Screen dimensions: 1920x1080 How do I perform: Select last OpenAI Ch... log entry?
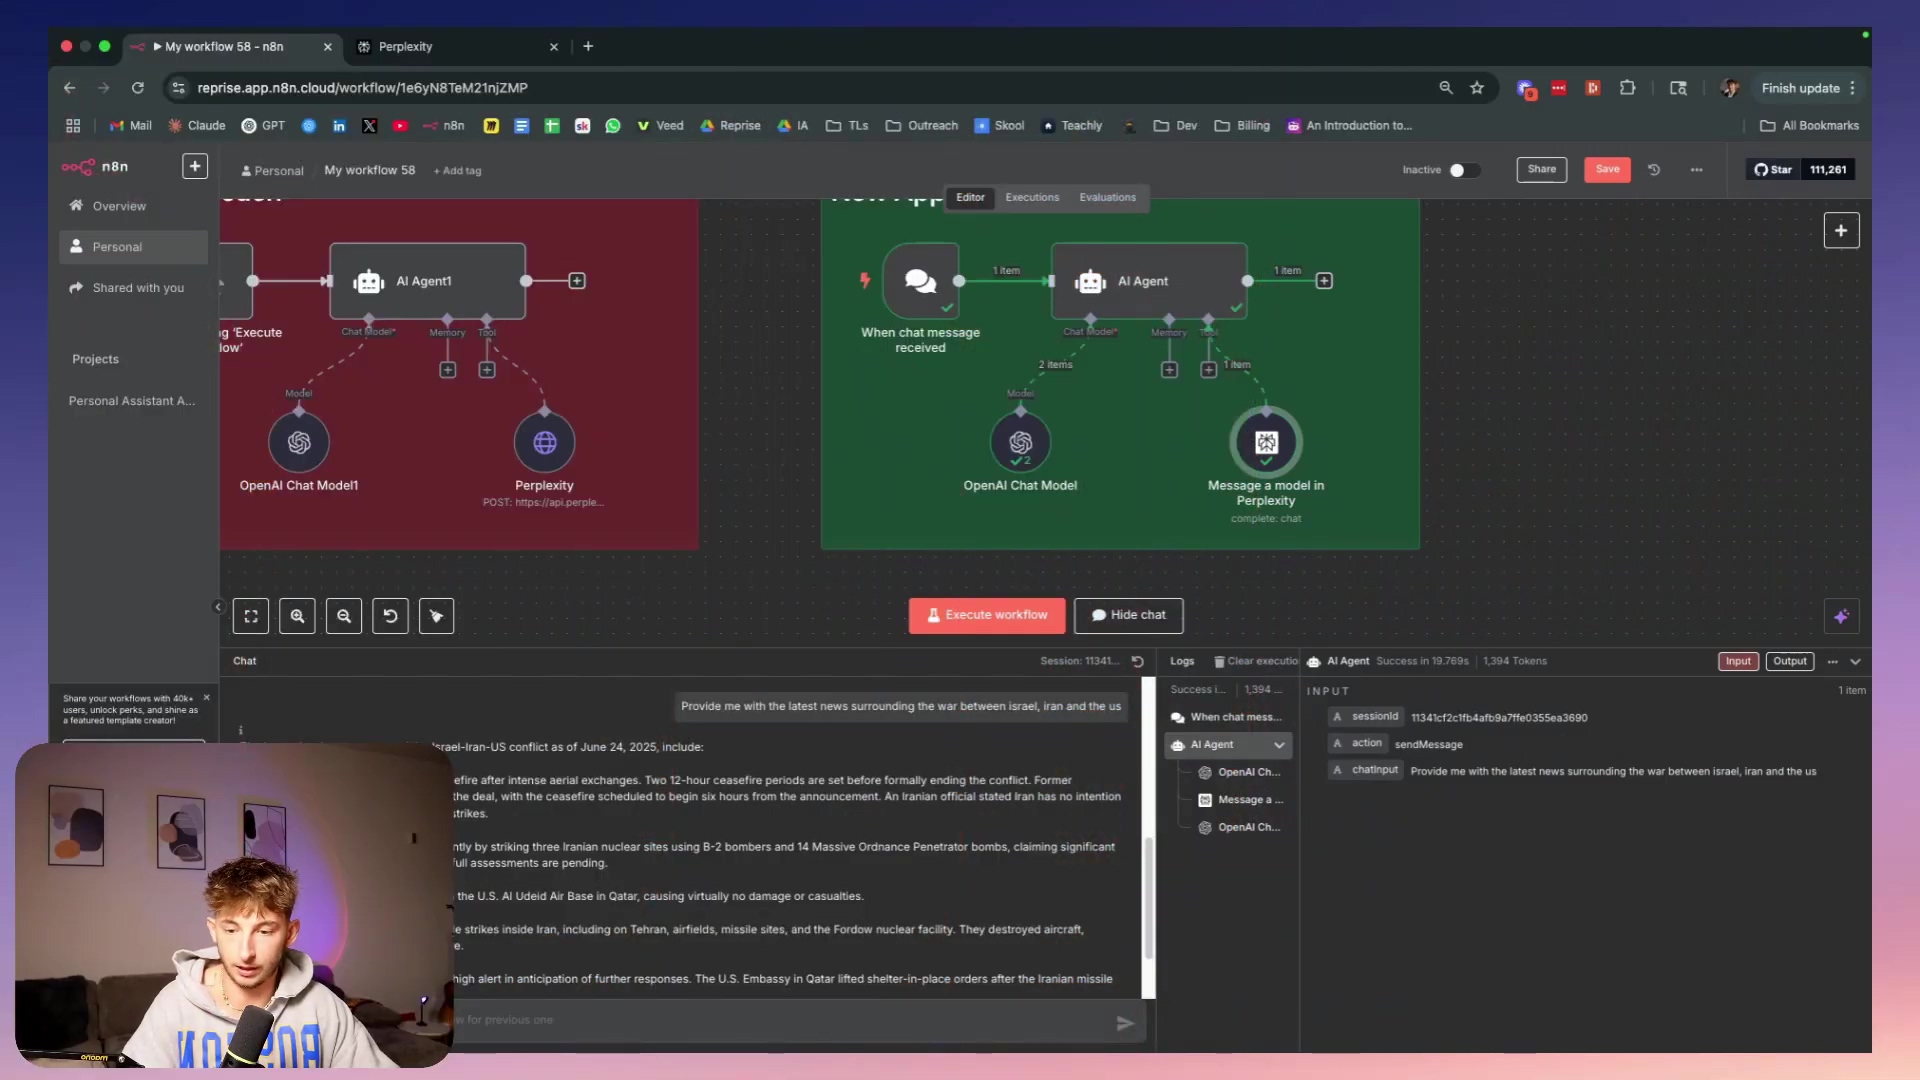pos(1241,828)
